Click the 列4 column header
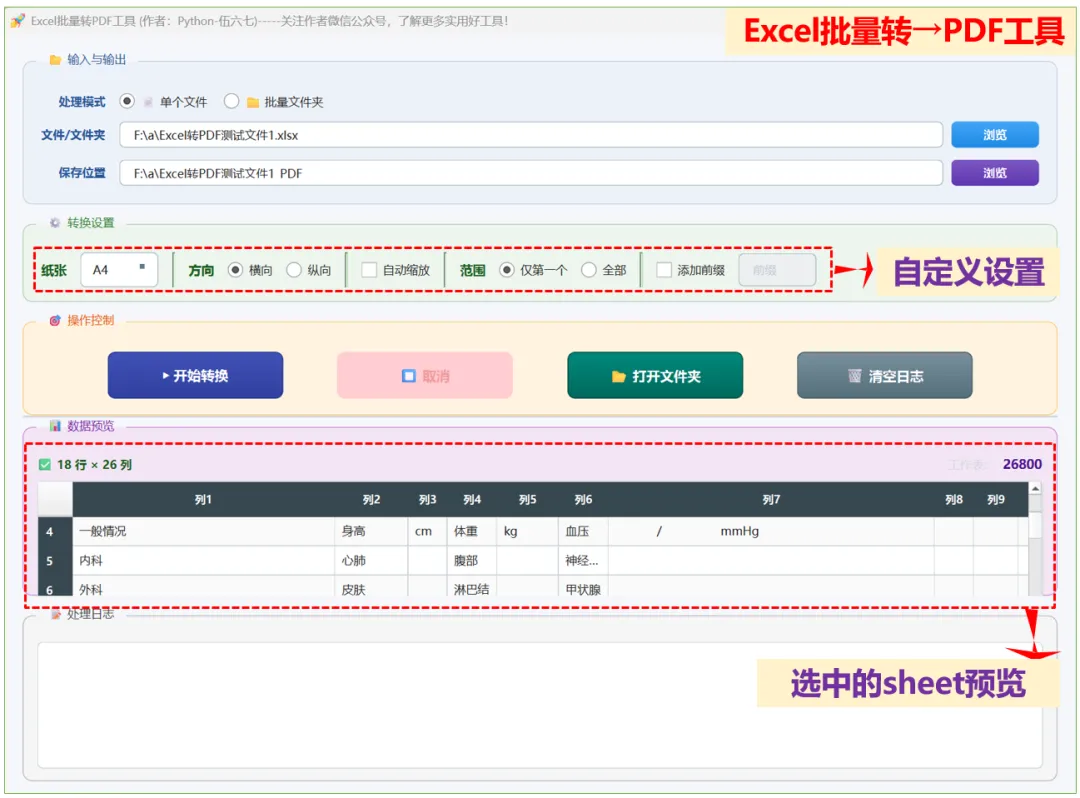 472,499
